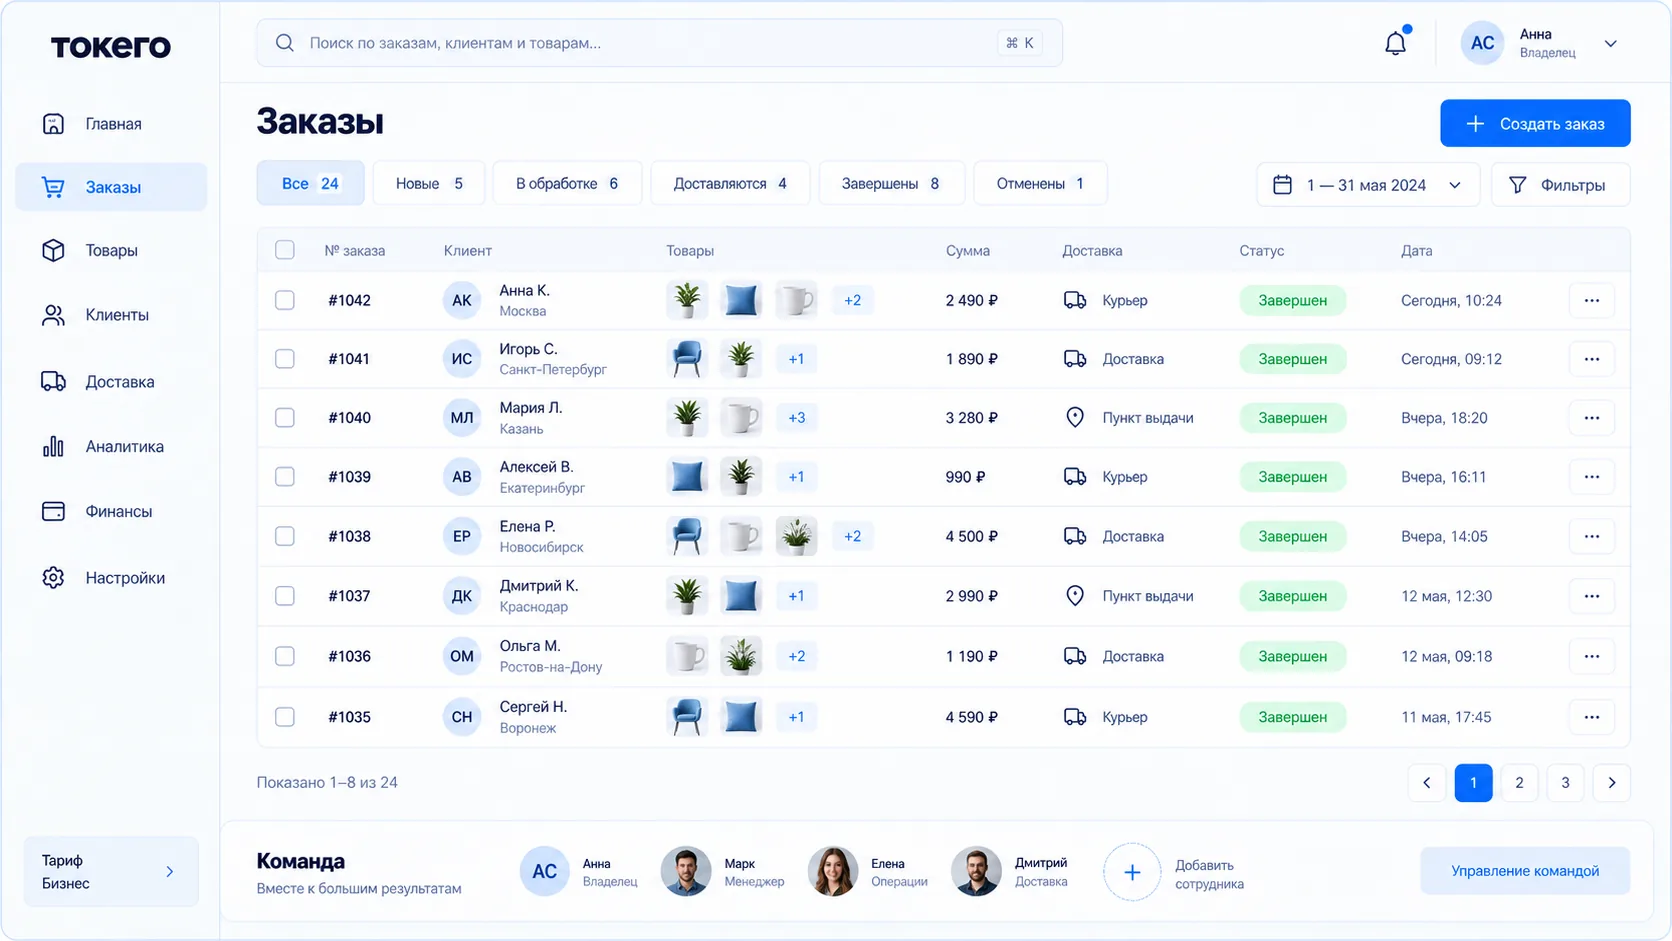Image resolution: width=1672 pixels, height=941 pixels.
Task: Click the Товары box icon in sidebar
Action: coord(53,250)
